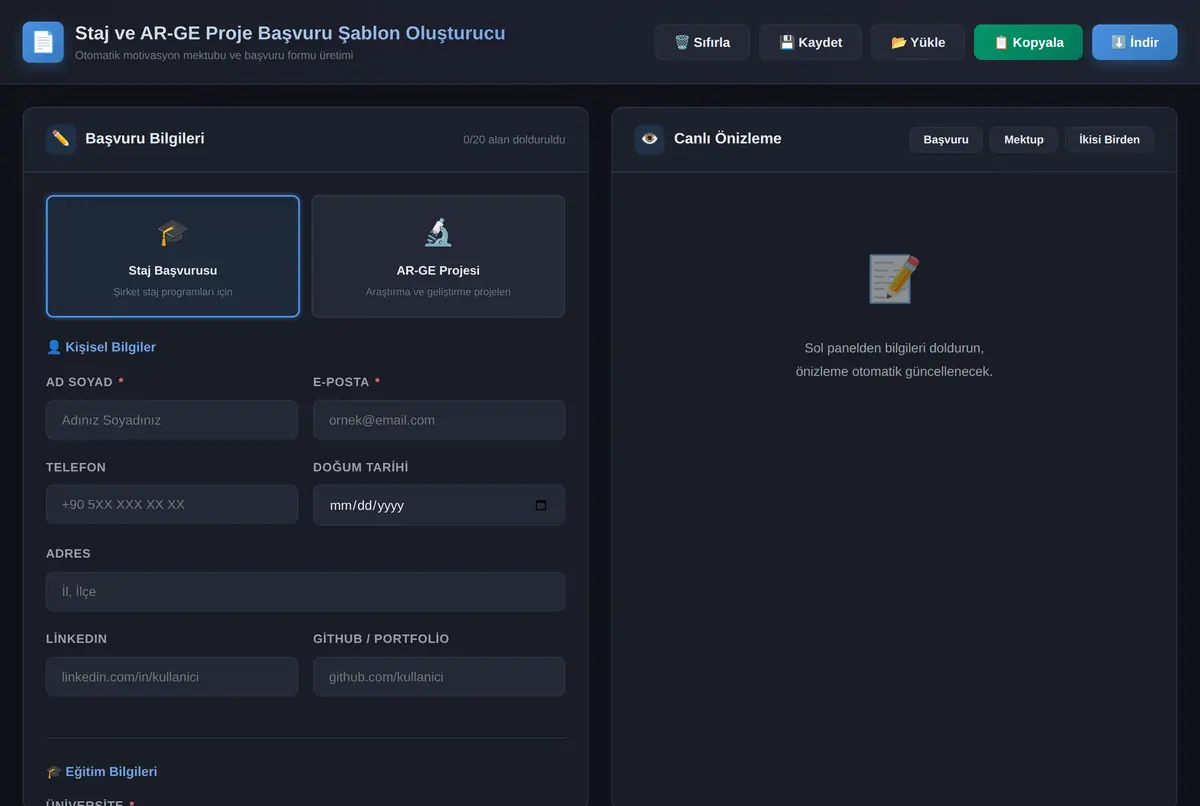The image size is (1200, 806).
Task: Click the pencil icon beside Başvuru Bilgileri
Action: (x=61, y=139)
